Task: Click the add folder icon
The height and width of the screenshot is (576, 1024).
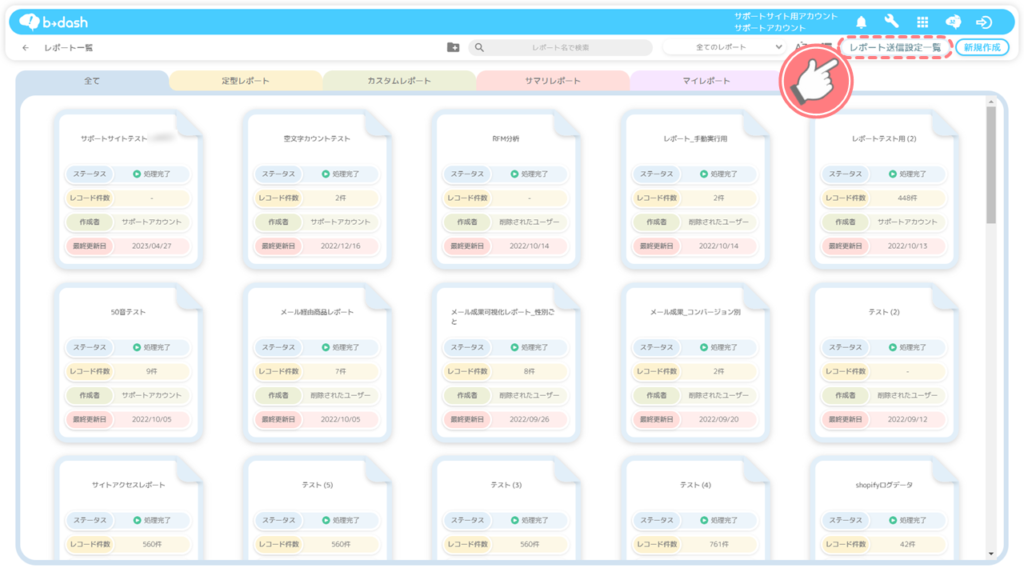Action: click(453, 47)
